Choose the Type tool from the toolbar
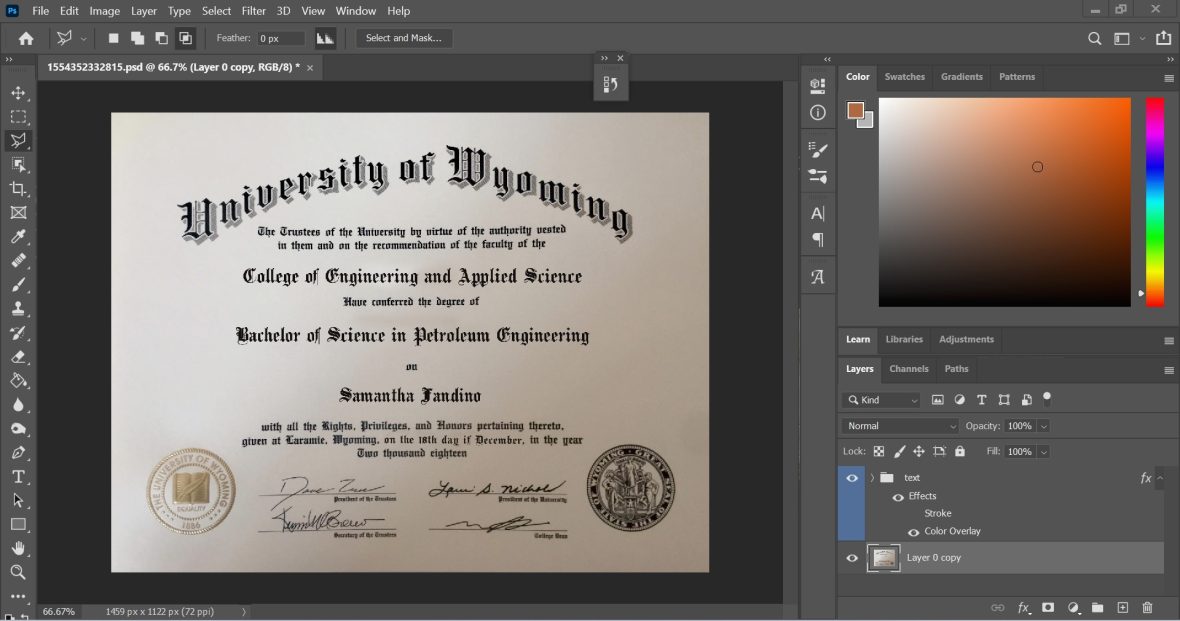 [18, 476]
